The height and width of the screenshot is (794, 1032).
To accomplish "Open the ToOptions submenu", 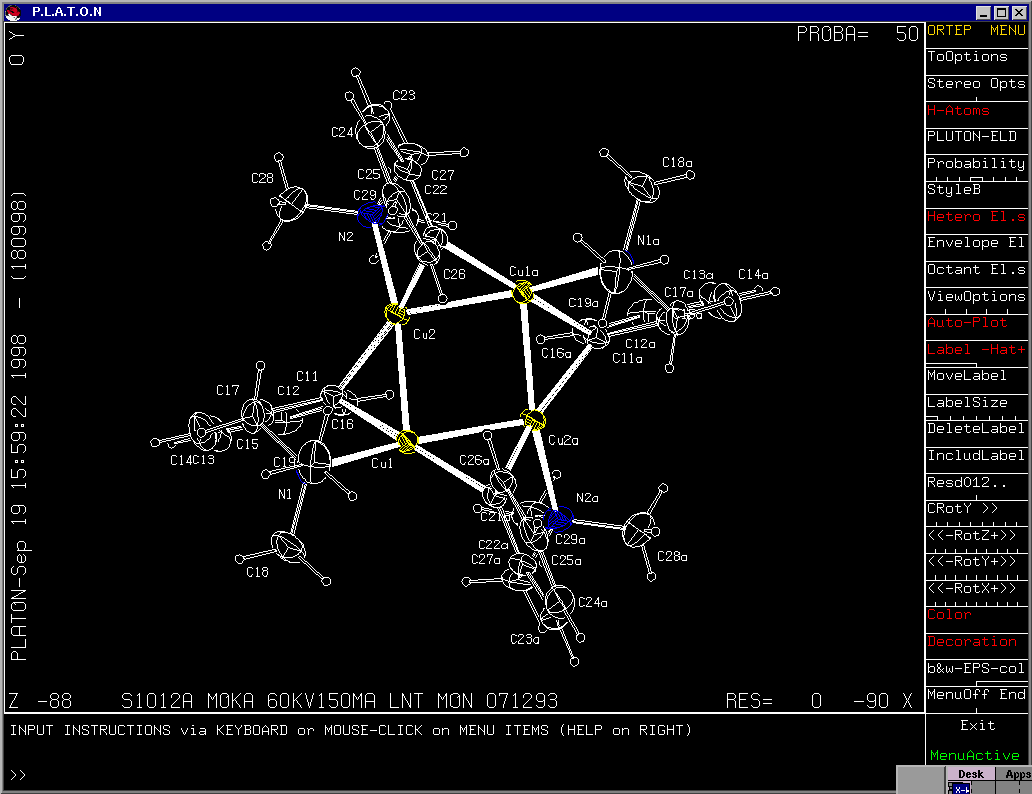I will [x=976, y=57].
